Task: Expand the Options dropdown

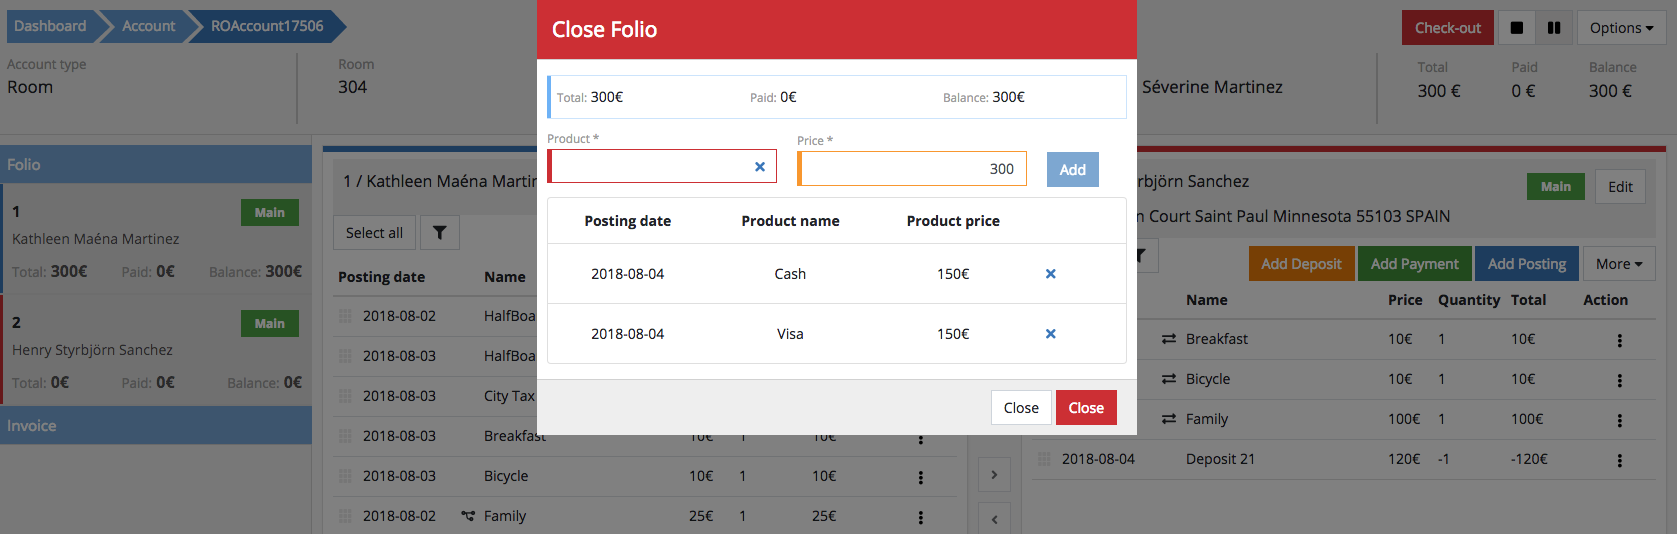Action: click(1621, 28)
